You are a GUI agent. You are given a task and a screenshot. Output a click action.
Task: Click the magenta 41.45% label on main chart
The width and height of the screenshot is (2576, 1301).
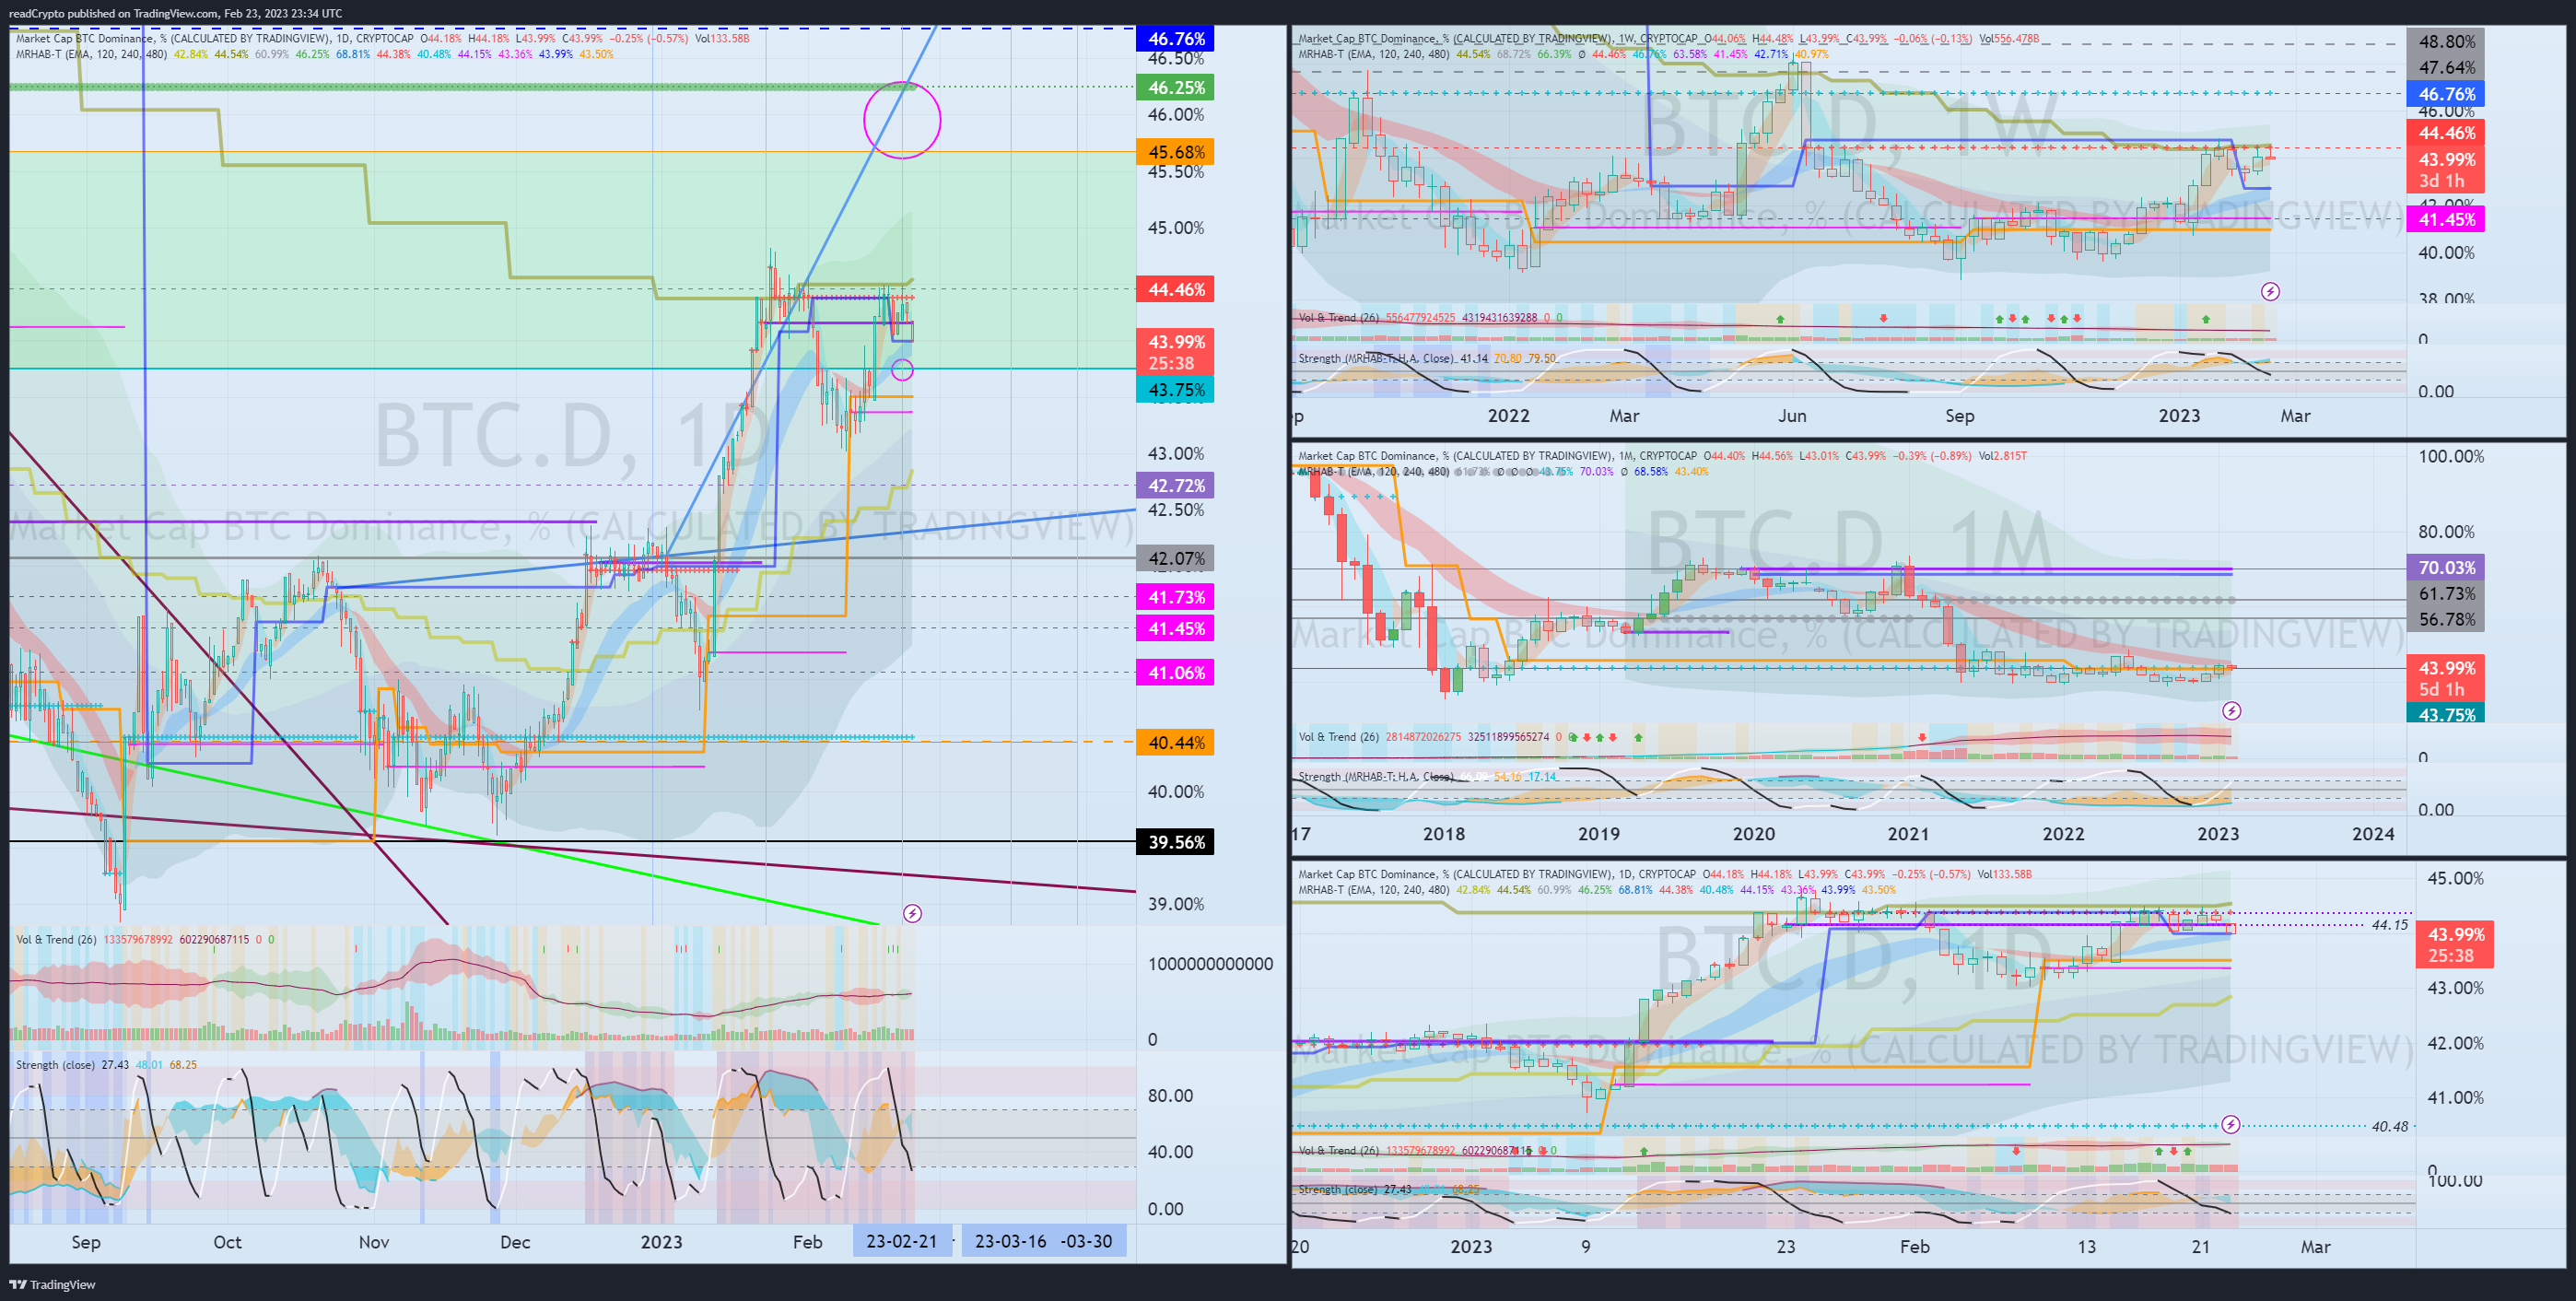[1175, 628]
